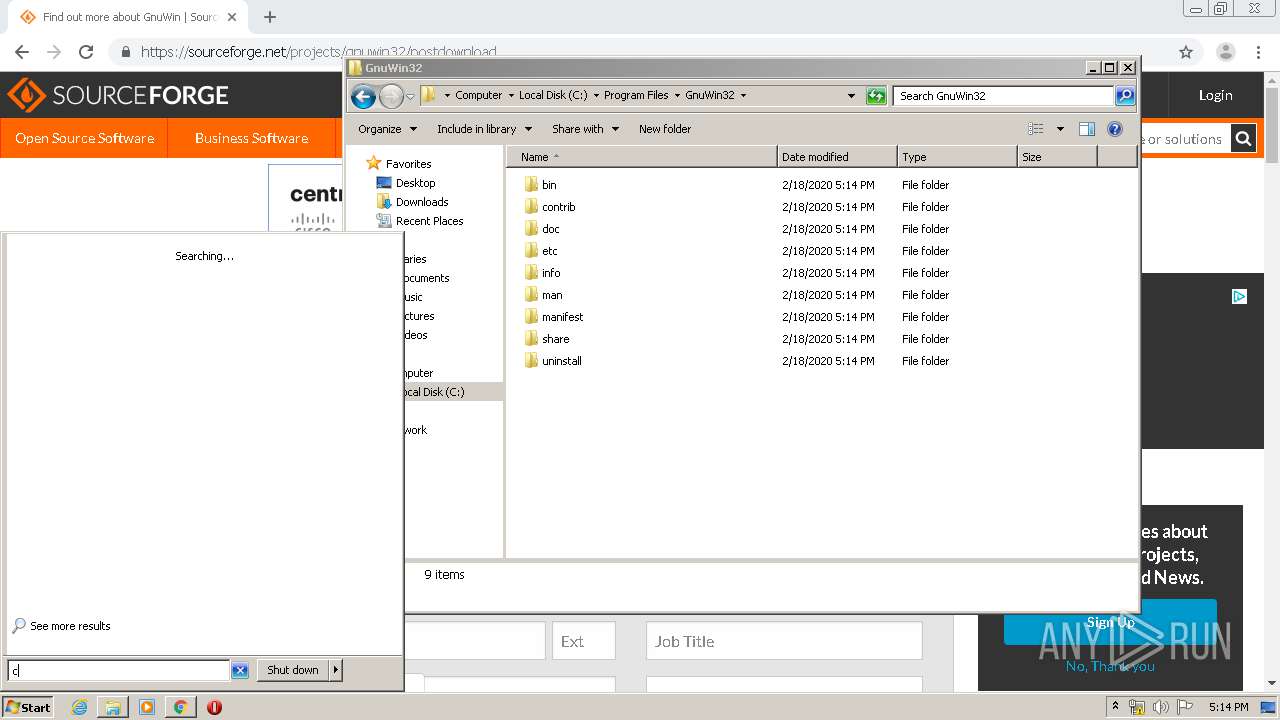
Task: Open the Business Software menu
Action: (251, 138)
